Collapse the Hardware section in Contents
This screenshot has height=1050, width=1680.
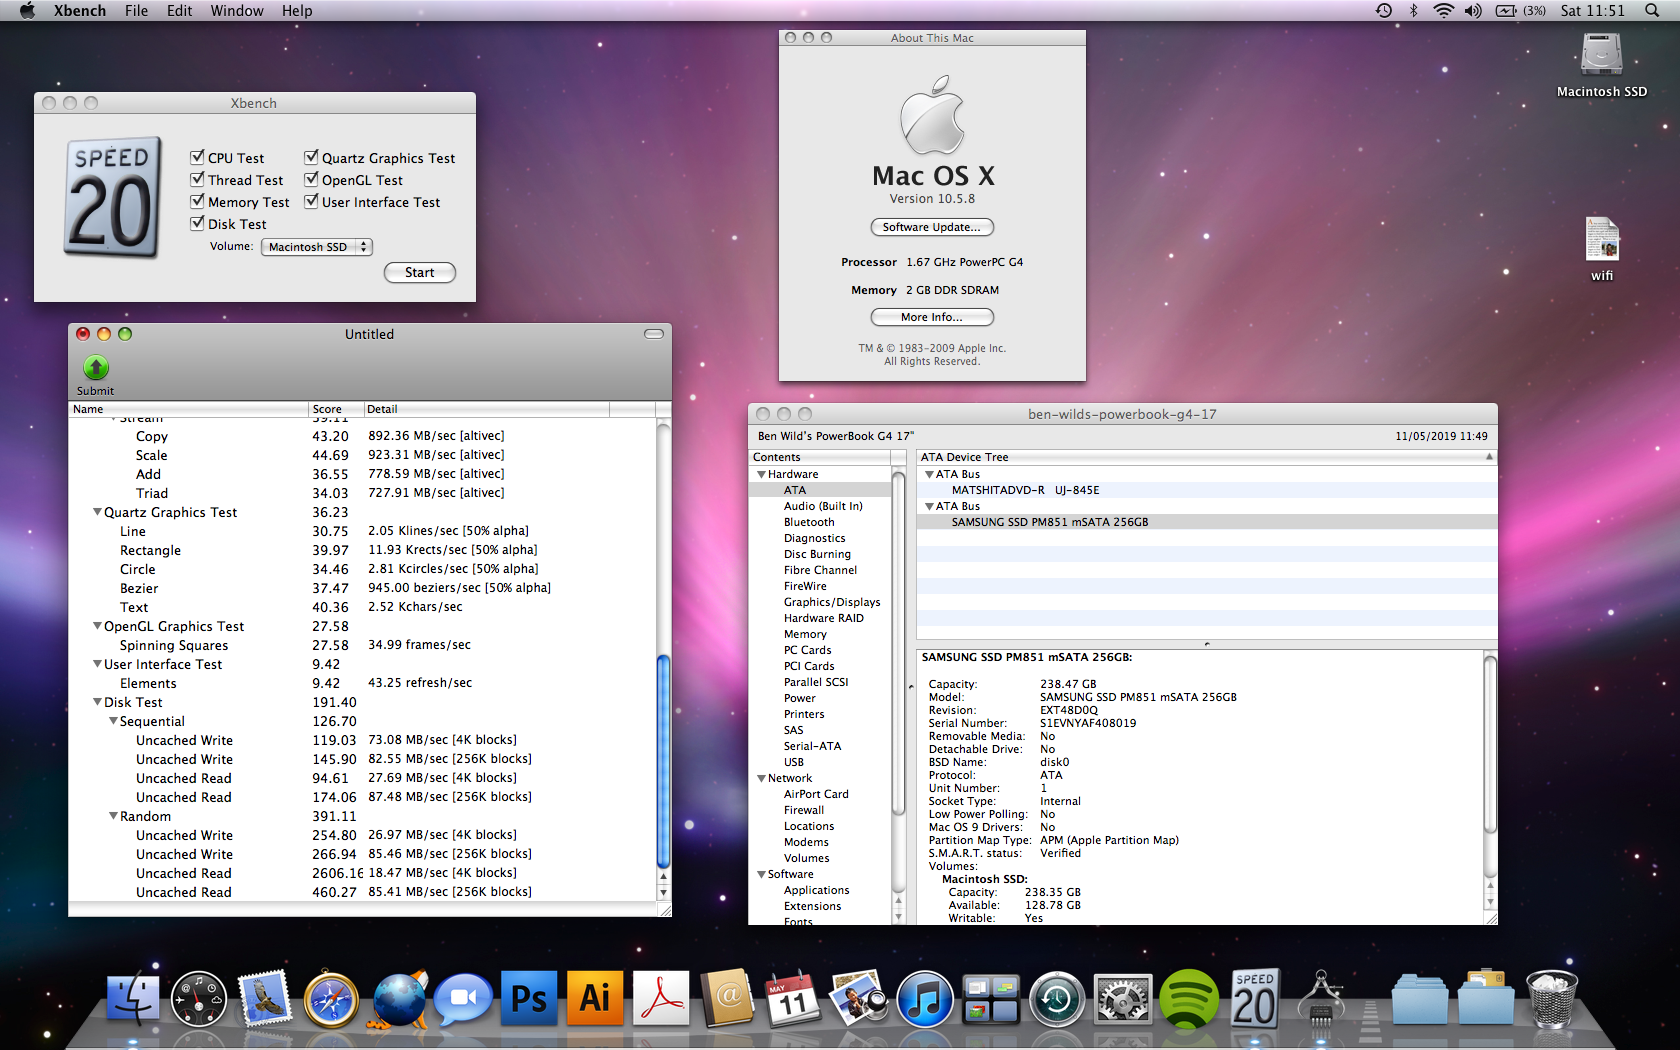point(761,475)
